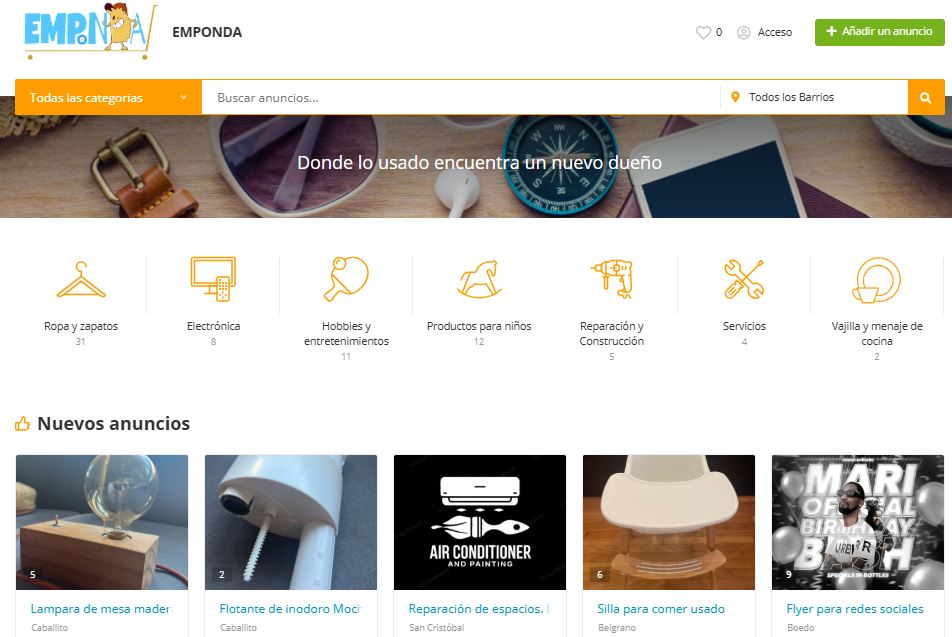Image resolution: width=952 pixels, height=637 pixels.
Task: Open the Todos los Barrios location selector
Action: click(813, 98)
